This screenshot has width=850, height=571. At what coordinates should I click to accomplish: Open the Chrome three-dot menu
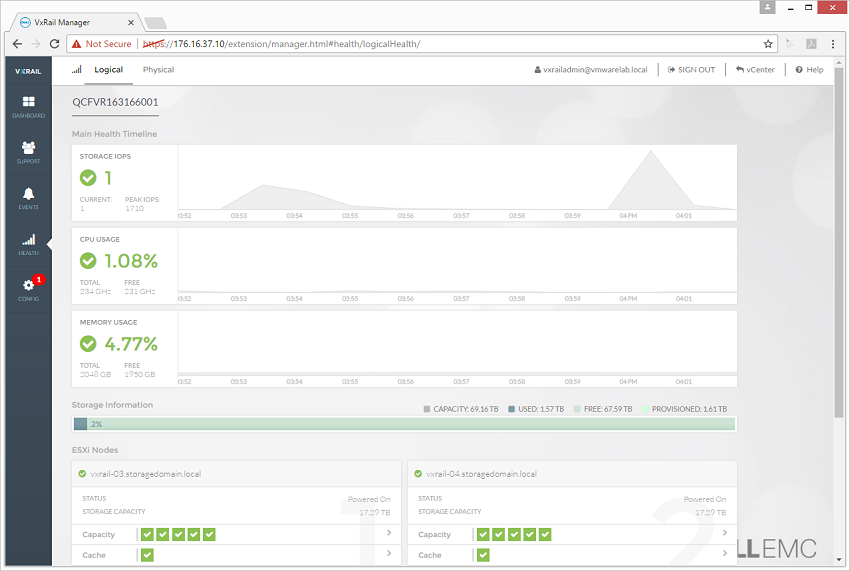click(x=833, y=44)
